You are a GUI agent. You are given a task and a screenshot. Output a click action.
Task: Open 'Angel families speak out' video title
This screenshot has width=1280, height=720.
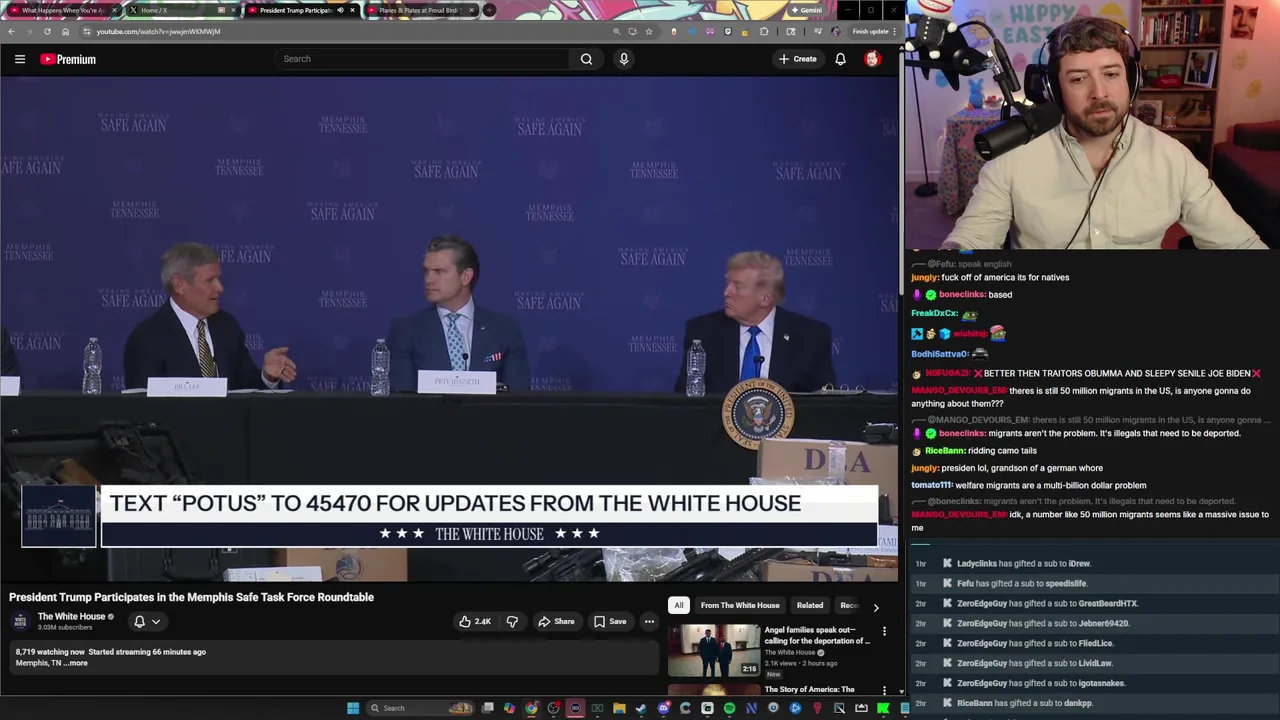pyautogui.click(x=817, y=635)
